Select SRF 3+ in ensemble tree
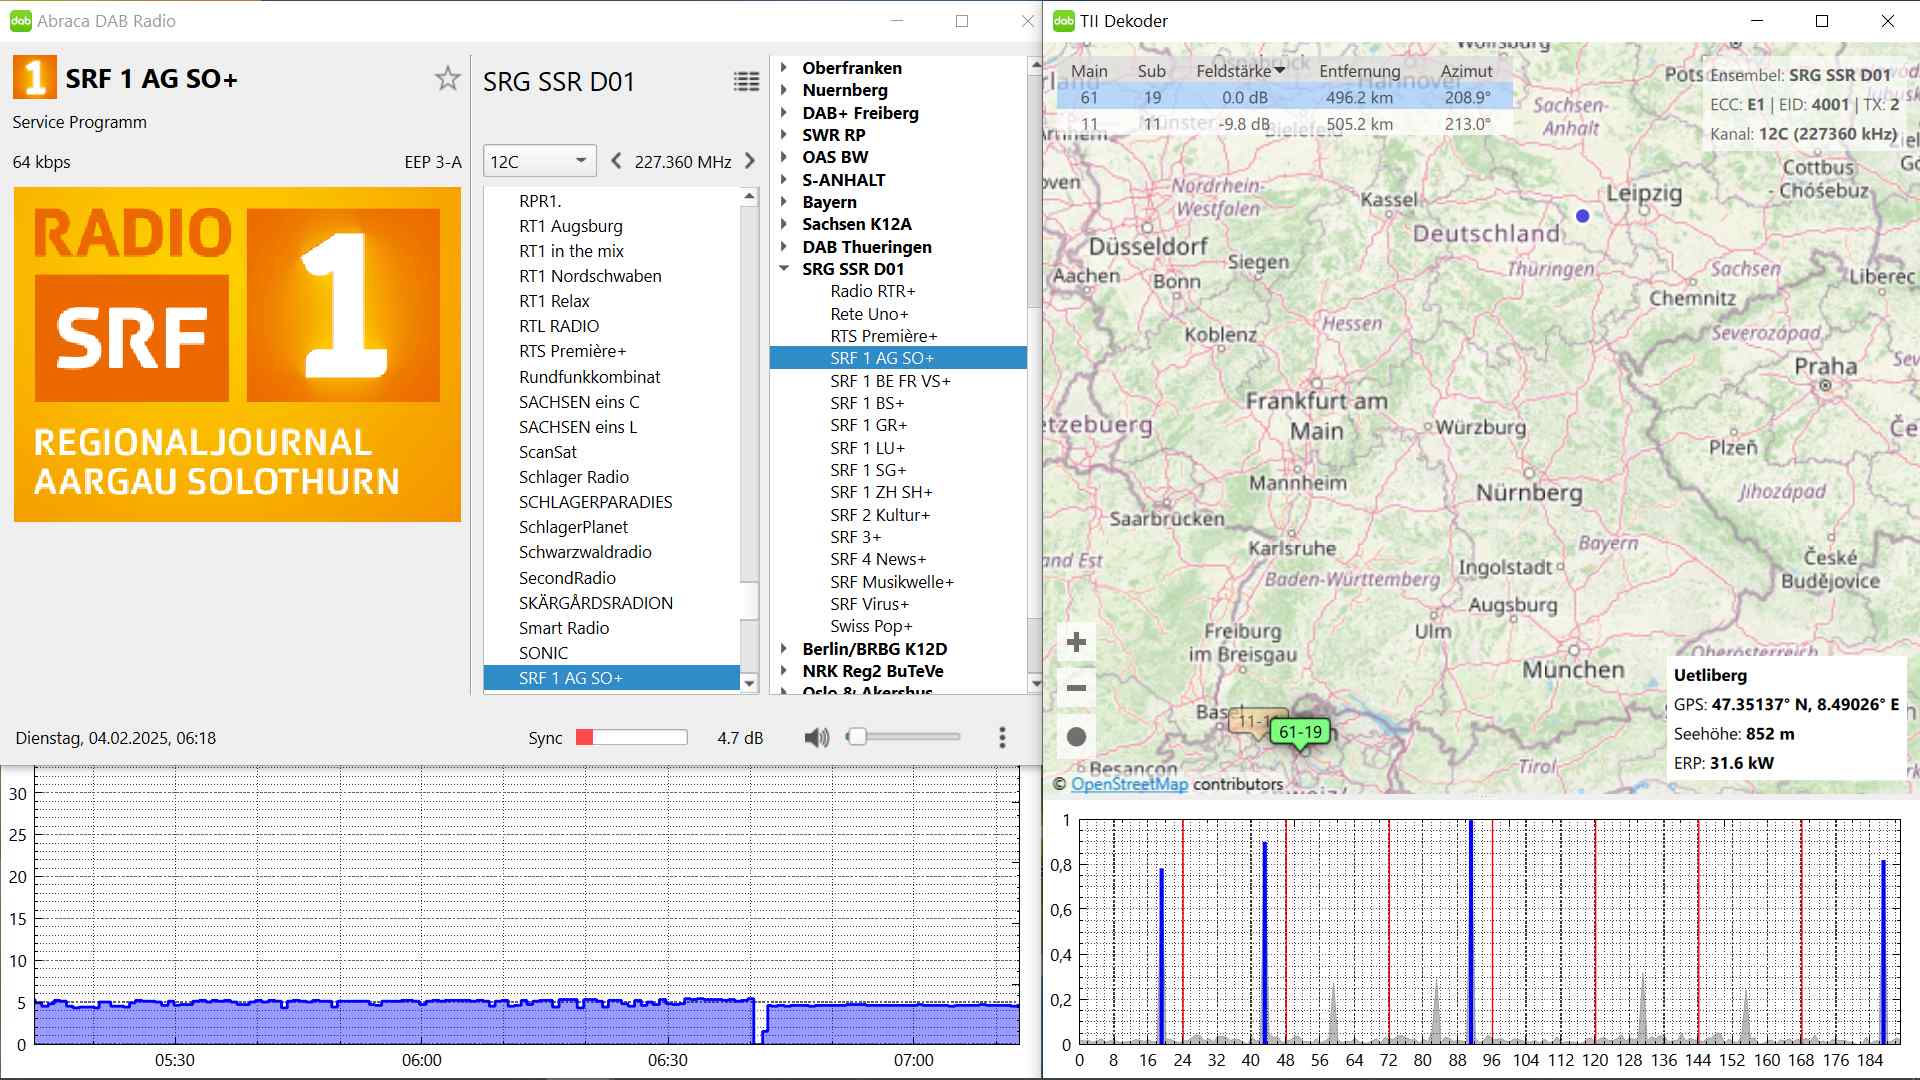The image size is (1920, 1080). tap(855, 537)
